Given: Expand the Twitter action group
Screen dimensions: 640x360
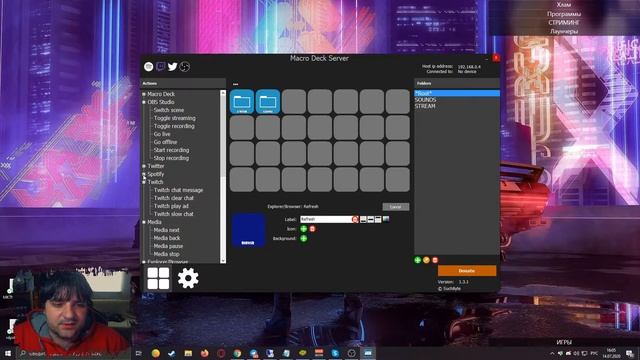Looking at the screenshot, I should pos(144,166).
